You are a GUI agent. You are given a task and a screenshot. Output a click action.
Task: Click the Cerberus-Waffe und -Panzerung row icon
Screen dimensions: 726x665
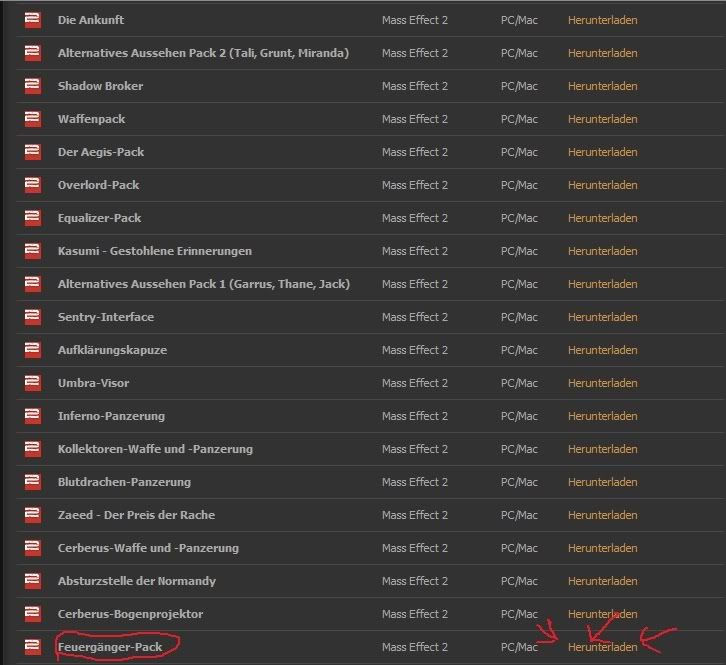click(x=32, y=548)
